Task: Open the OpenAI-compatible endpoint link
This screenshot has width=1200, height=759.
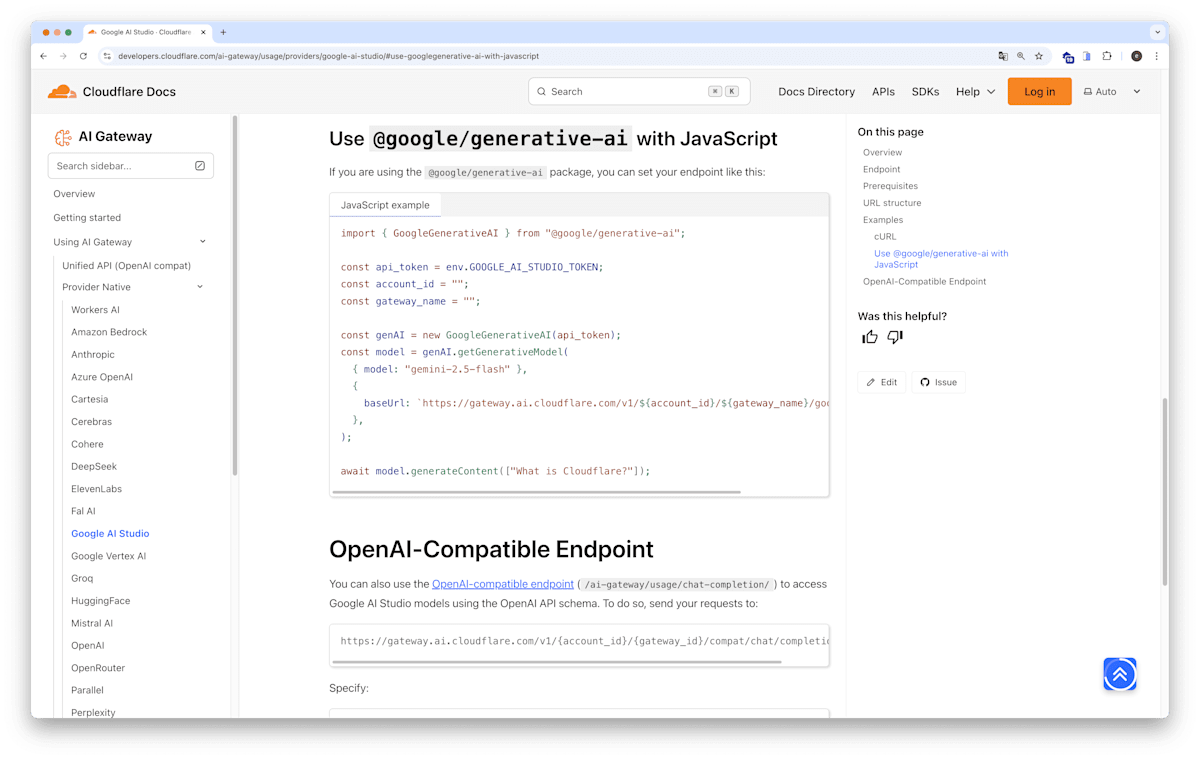Action: click(503, 584)
